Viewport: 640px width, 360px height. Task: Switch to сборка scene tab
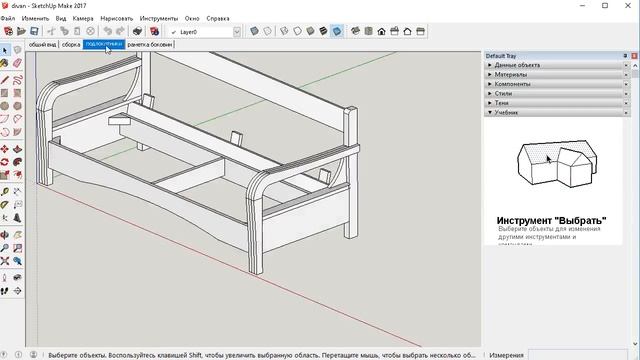71,44
